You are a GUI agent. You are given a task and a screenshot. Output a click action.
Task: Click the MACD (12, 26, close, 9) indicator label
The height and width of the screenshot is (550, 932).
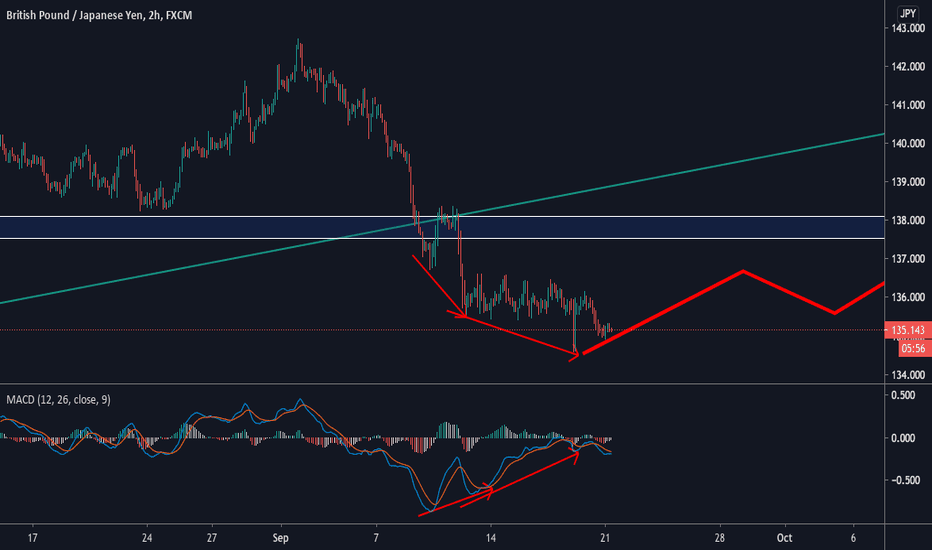point(58,400)
